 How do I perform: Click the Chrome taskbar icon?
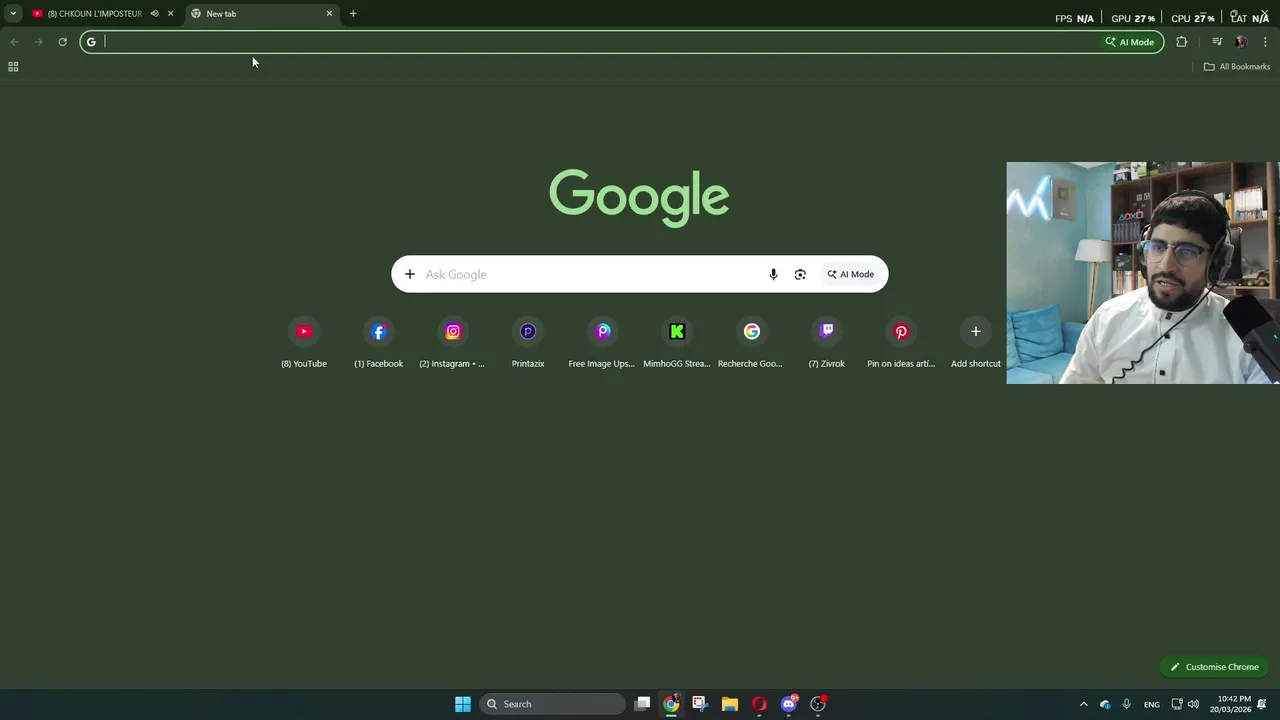tap(671, 704)
